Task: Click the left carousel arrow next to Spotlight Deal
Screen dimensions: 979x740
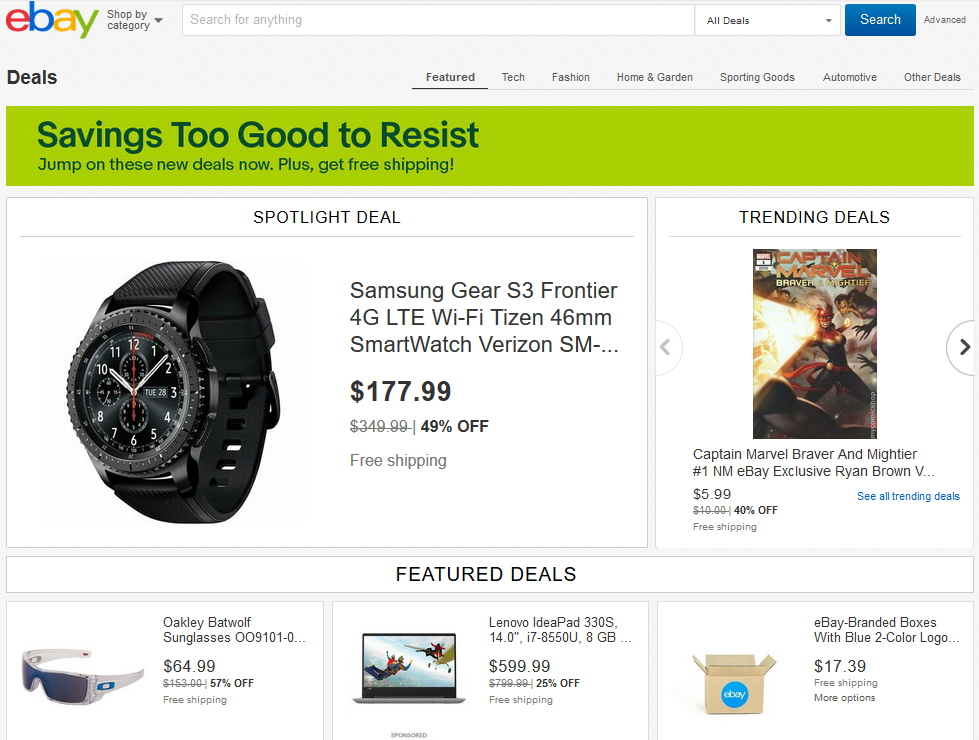Action: [x=666, y=347]
